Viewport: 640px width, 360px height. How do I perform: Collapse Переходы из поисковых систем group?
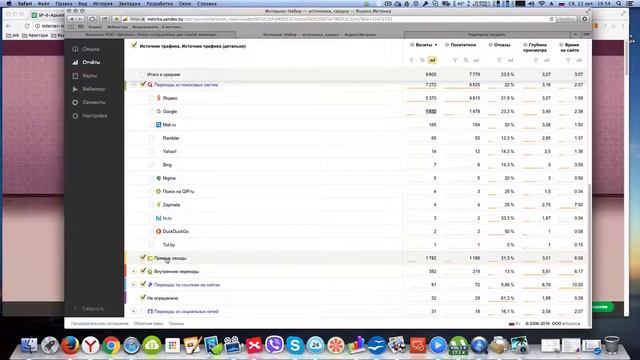coord(133,85)
